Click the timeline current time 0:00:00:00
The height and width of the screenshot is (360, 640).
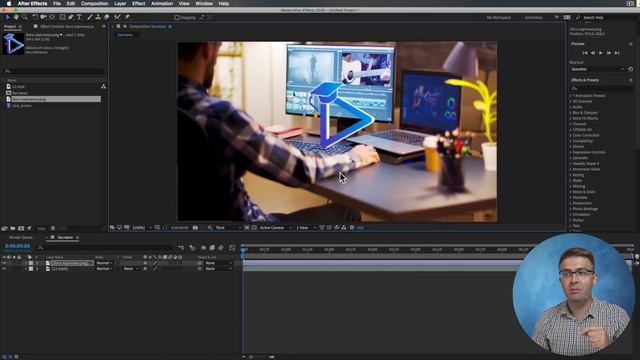coord(18,246)
